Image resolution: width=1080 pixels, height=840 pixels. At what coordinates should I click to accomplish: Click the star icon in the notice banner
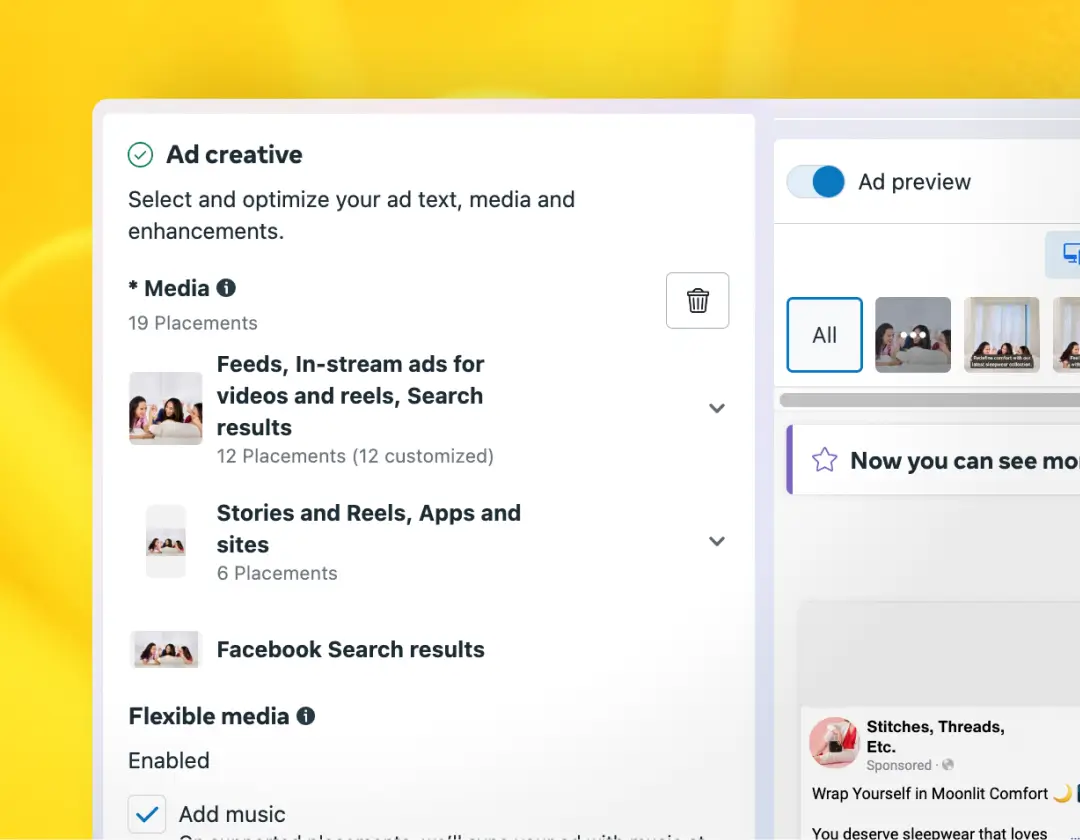tap(824, 460)
